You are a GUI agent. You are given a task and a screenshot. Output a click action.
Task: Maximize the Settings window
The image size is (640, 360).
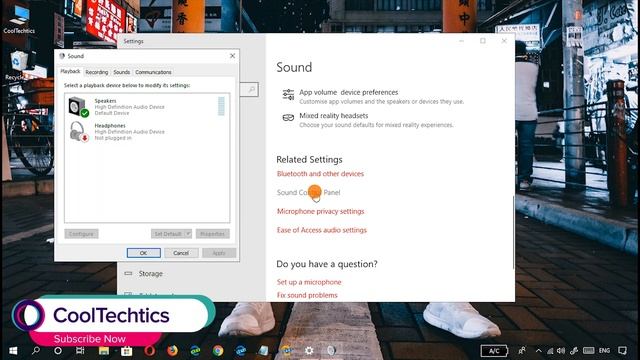point(483,41)
